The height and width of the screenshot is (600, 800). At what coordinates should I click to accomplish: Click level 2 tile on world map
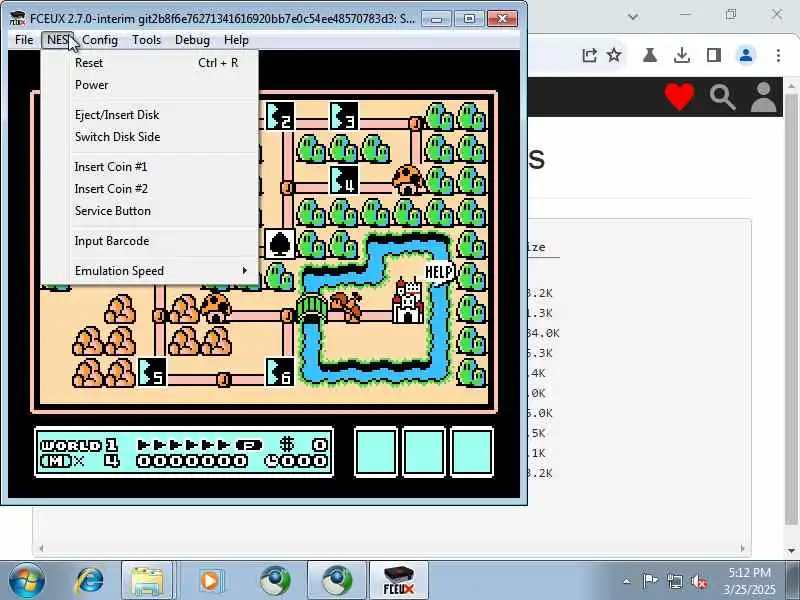coord(280,116)
